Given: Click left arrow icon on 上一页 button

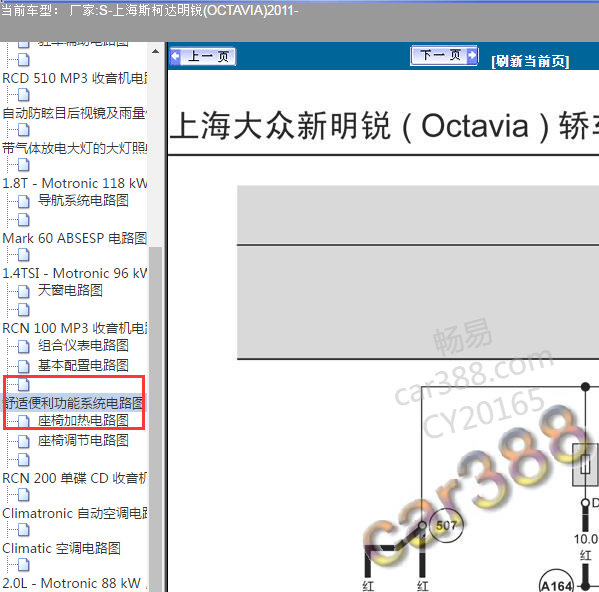Looking at the screenshot, I should (175, 57).
